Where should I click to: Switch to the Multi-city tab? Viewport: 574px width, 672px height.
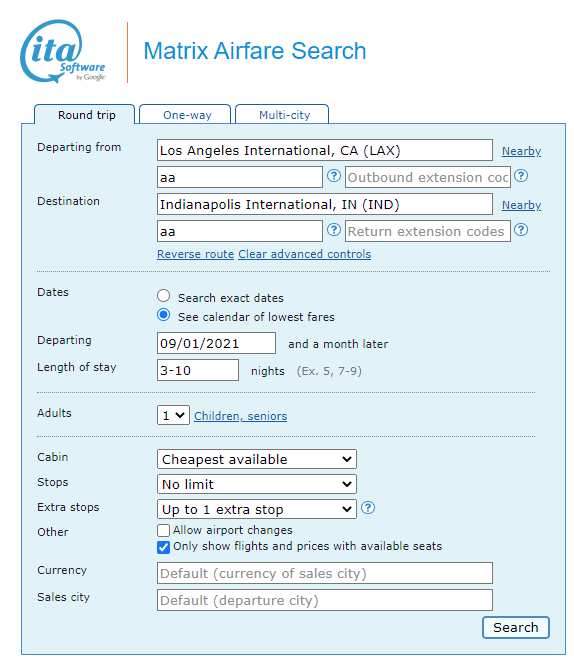click(282, 114)
